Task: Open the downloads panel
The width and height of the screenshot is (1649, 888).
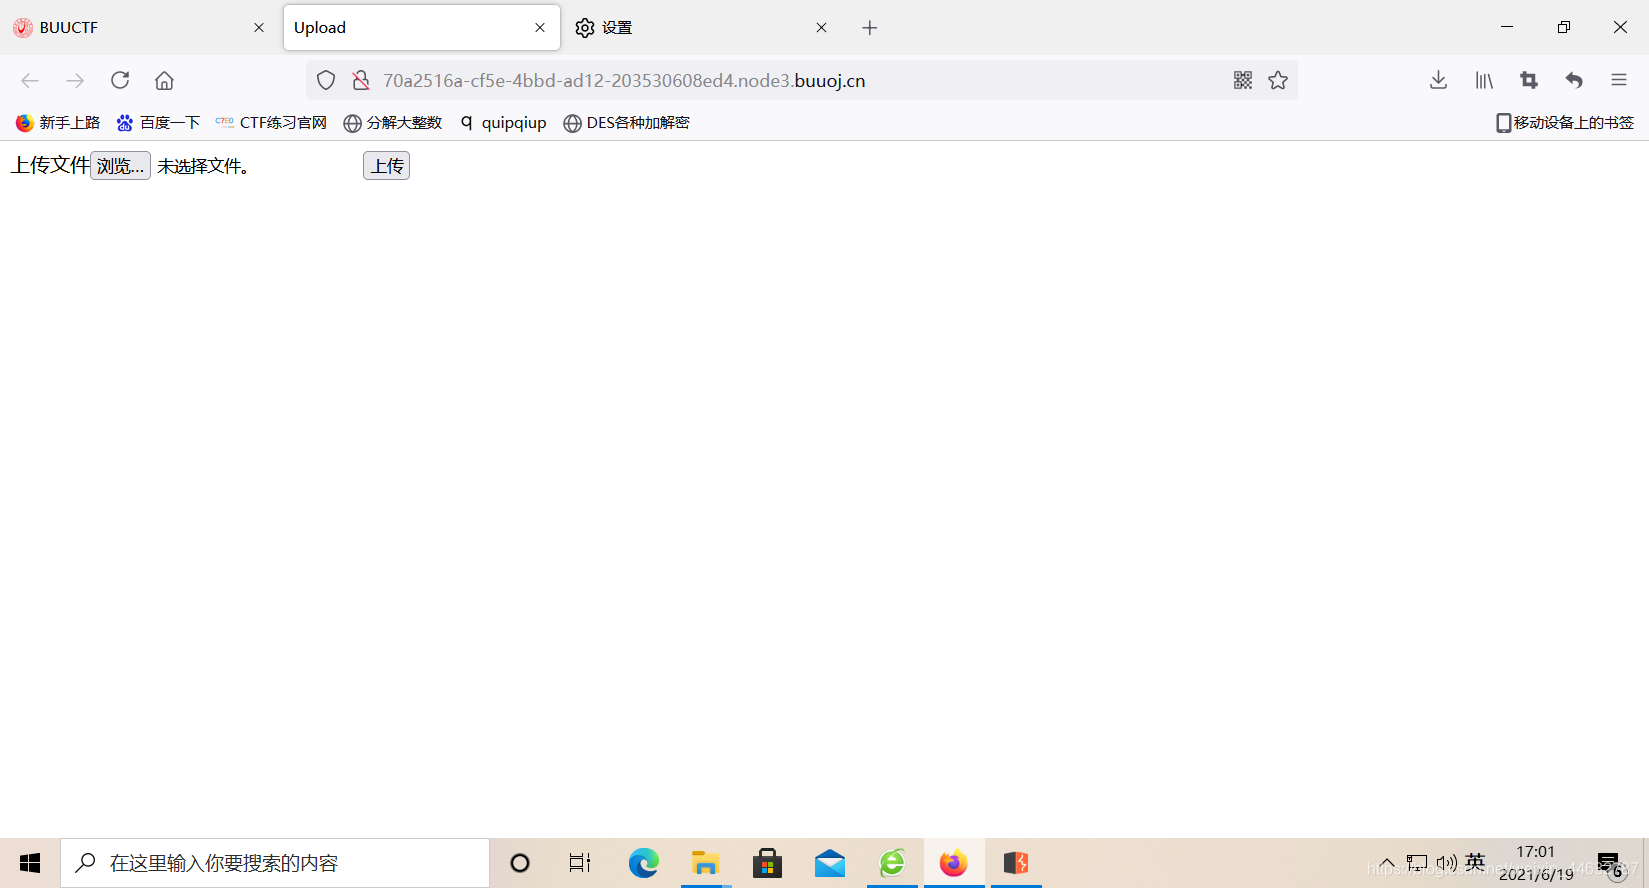Action: [x=1438, y=80]
